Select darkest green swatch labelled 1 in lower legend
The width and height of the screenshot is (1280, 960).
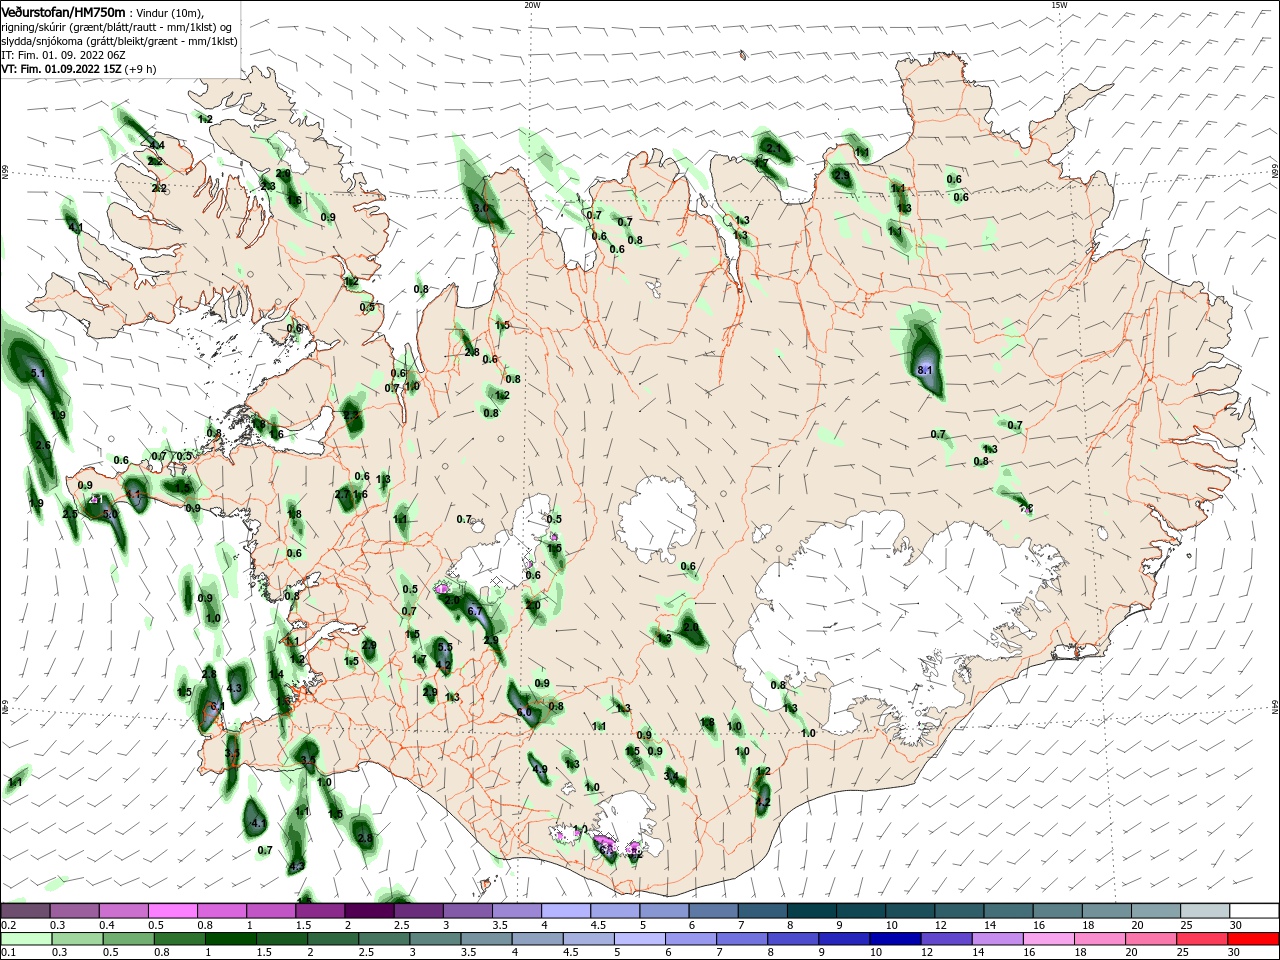[x=233, y=939]
